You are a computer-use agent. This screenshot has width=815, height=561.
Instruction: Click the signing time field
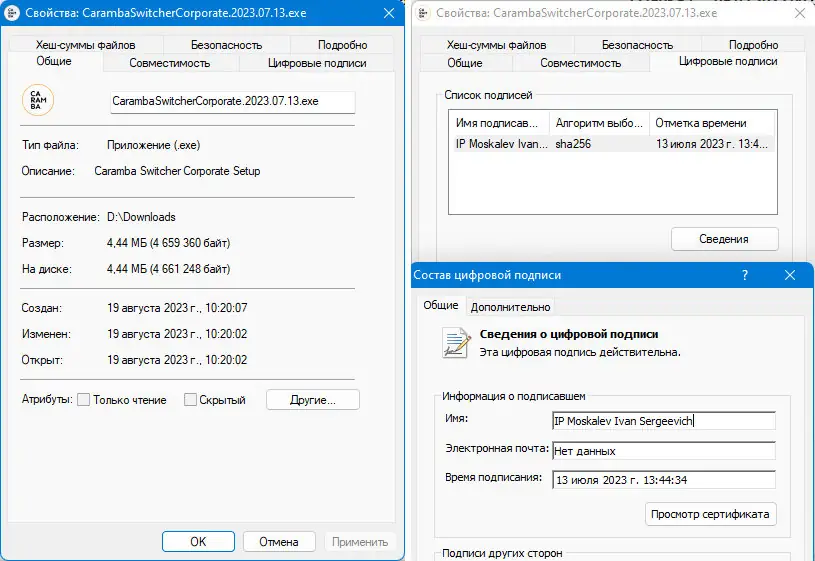click(664, 480)
